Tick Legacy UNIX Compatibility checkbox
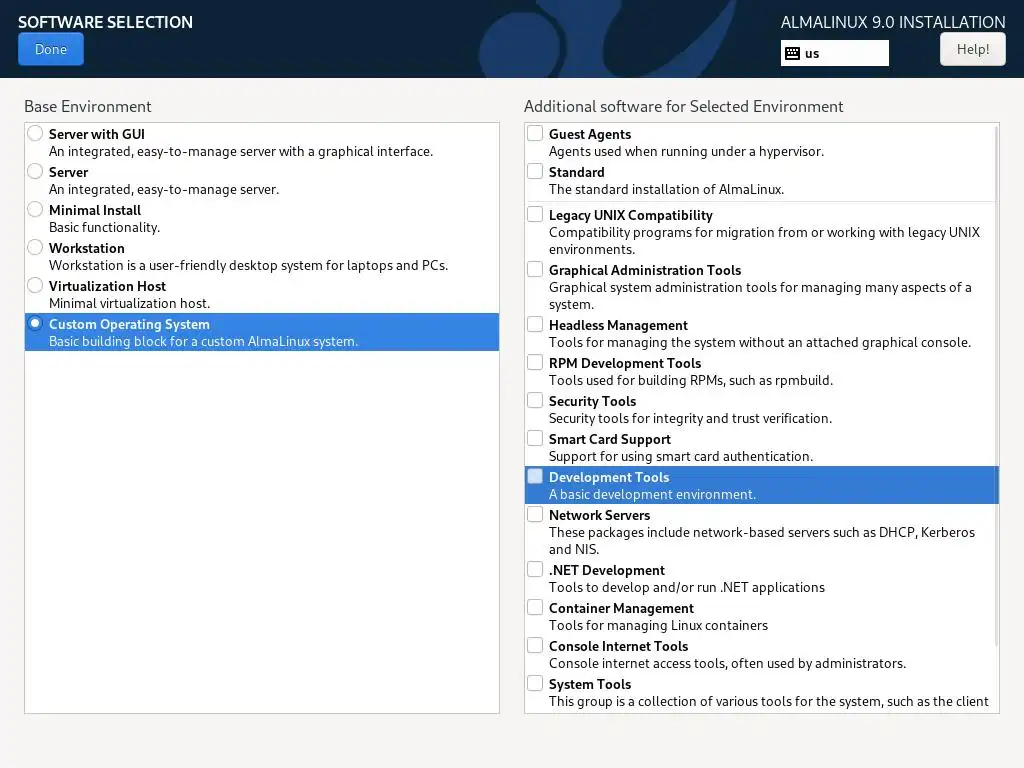The width and height of the screenshot is (1024, 768). click(x=536, y=215)
